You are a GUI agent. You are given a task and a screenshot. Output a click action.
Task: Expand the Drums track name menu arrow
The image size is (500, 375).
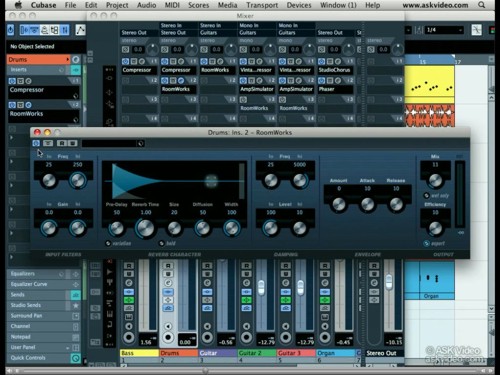68,59
